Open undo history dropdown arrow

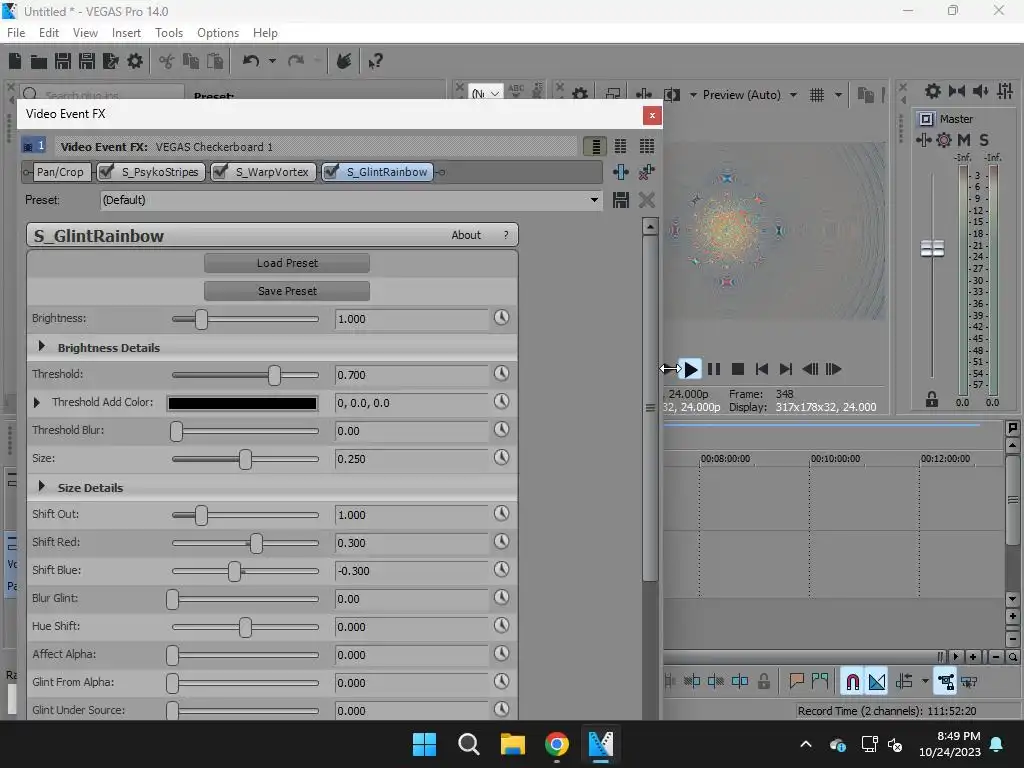tap(272, 61)
